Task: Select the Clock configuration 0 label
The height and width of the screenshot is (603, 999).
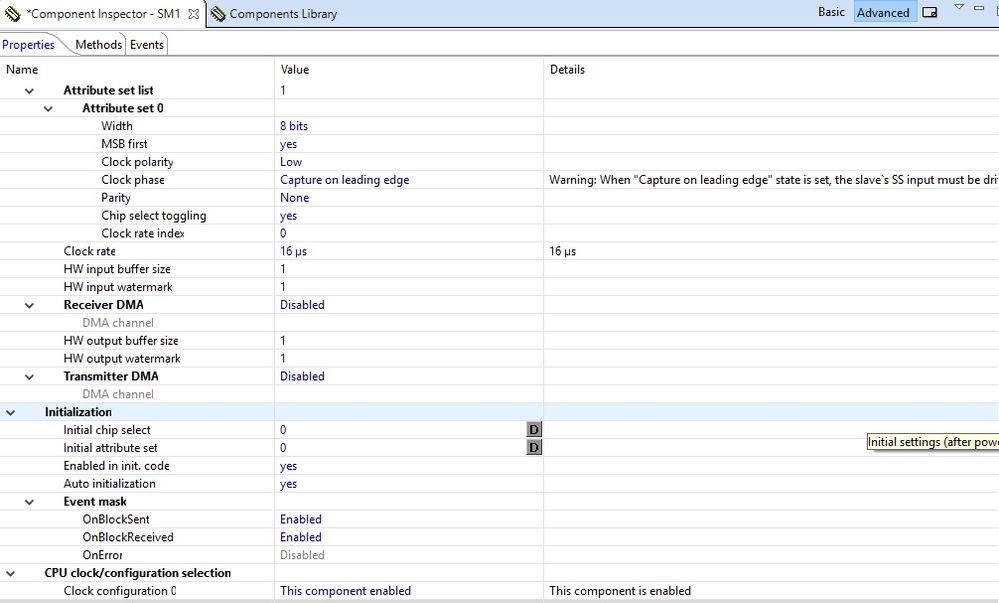Action: pyautogui.click(x=120, y=591)
